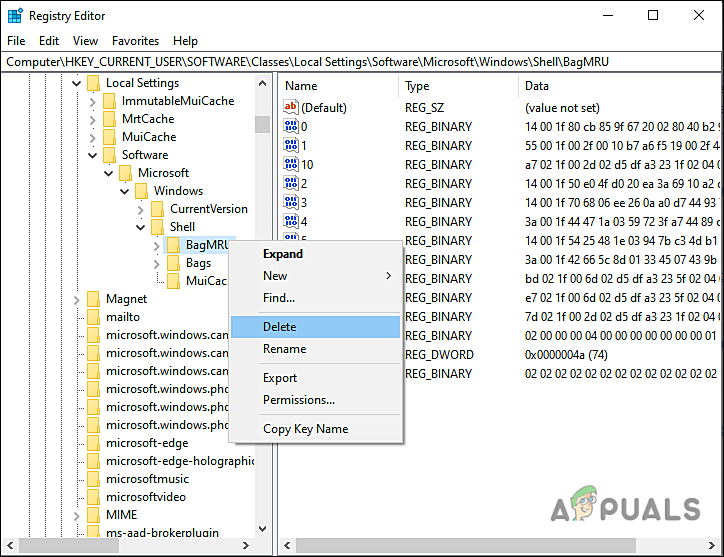The width and height of the screenshot is (724, 557).
Task: Expand the Bags node arrow
Action: point(157,264)
